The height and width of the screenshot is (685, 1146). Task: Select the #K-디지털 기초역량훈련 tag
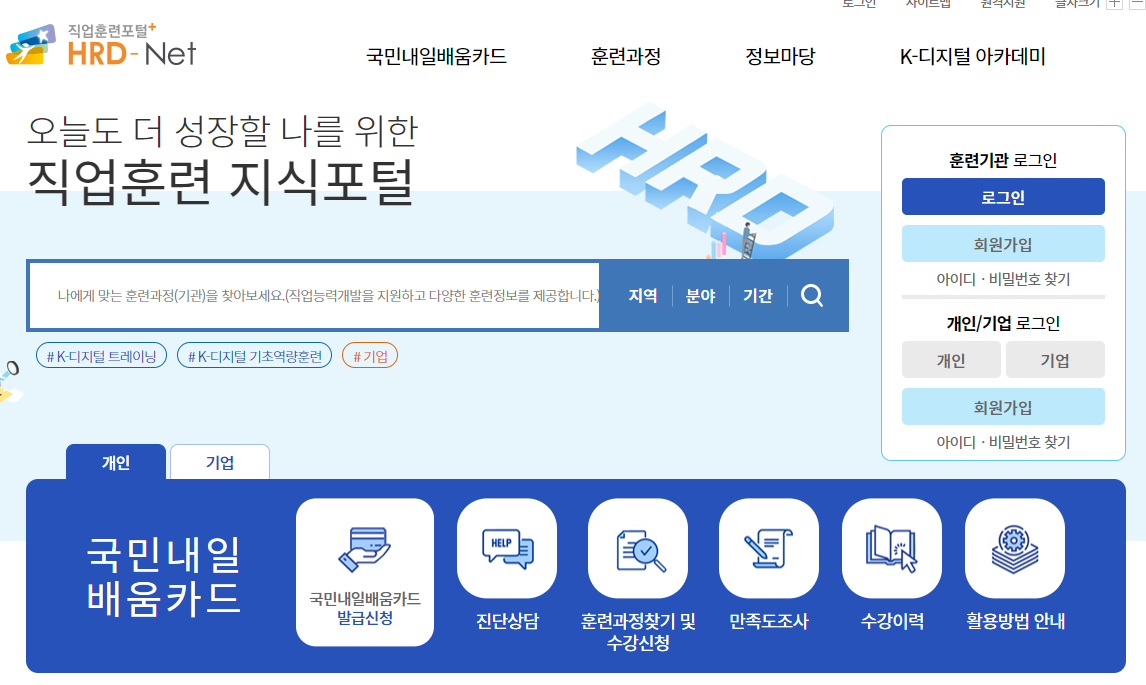[x=254, y=356]
